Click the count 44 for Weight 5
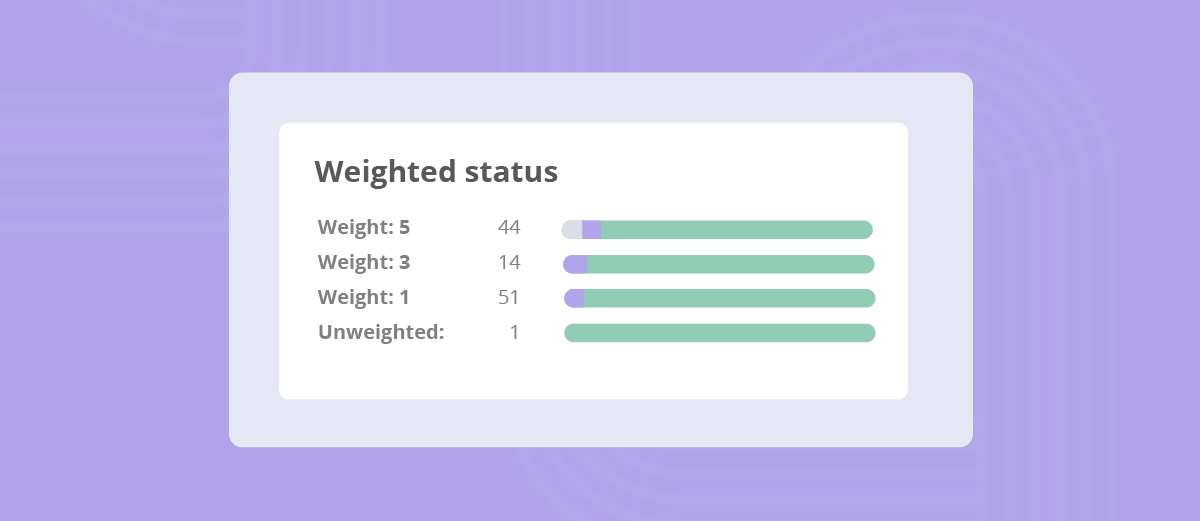Viewport: 1200px width, 521px height. 509,227
